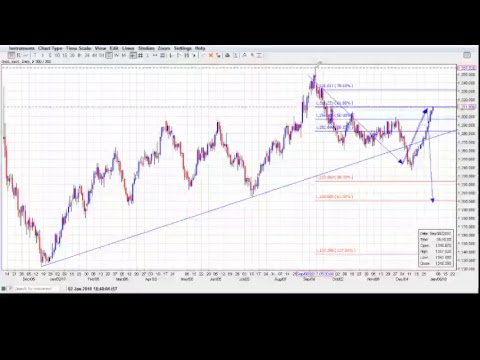480x360 pixels.
Task: Click the 61.80% Fibonacci level label
Action: coord(334,103)
